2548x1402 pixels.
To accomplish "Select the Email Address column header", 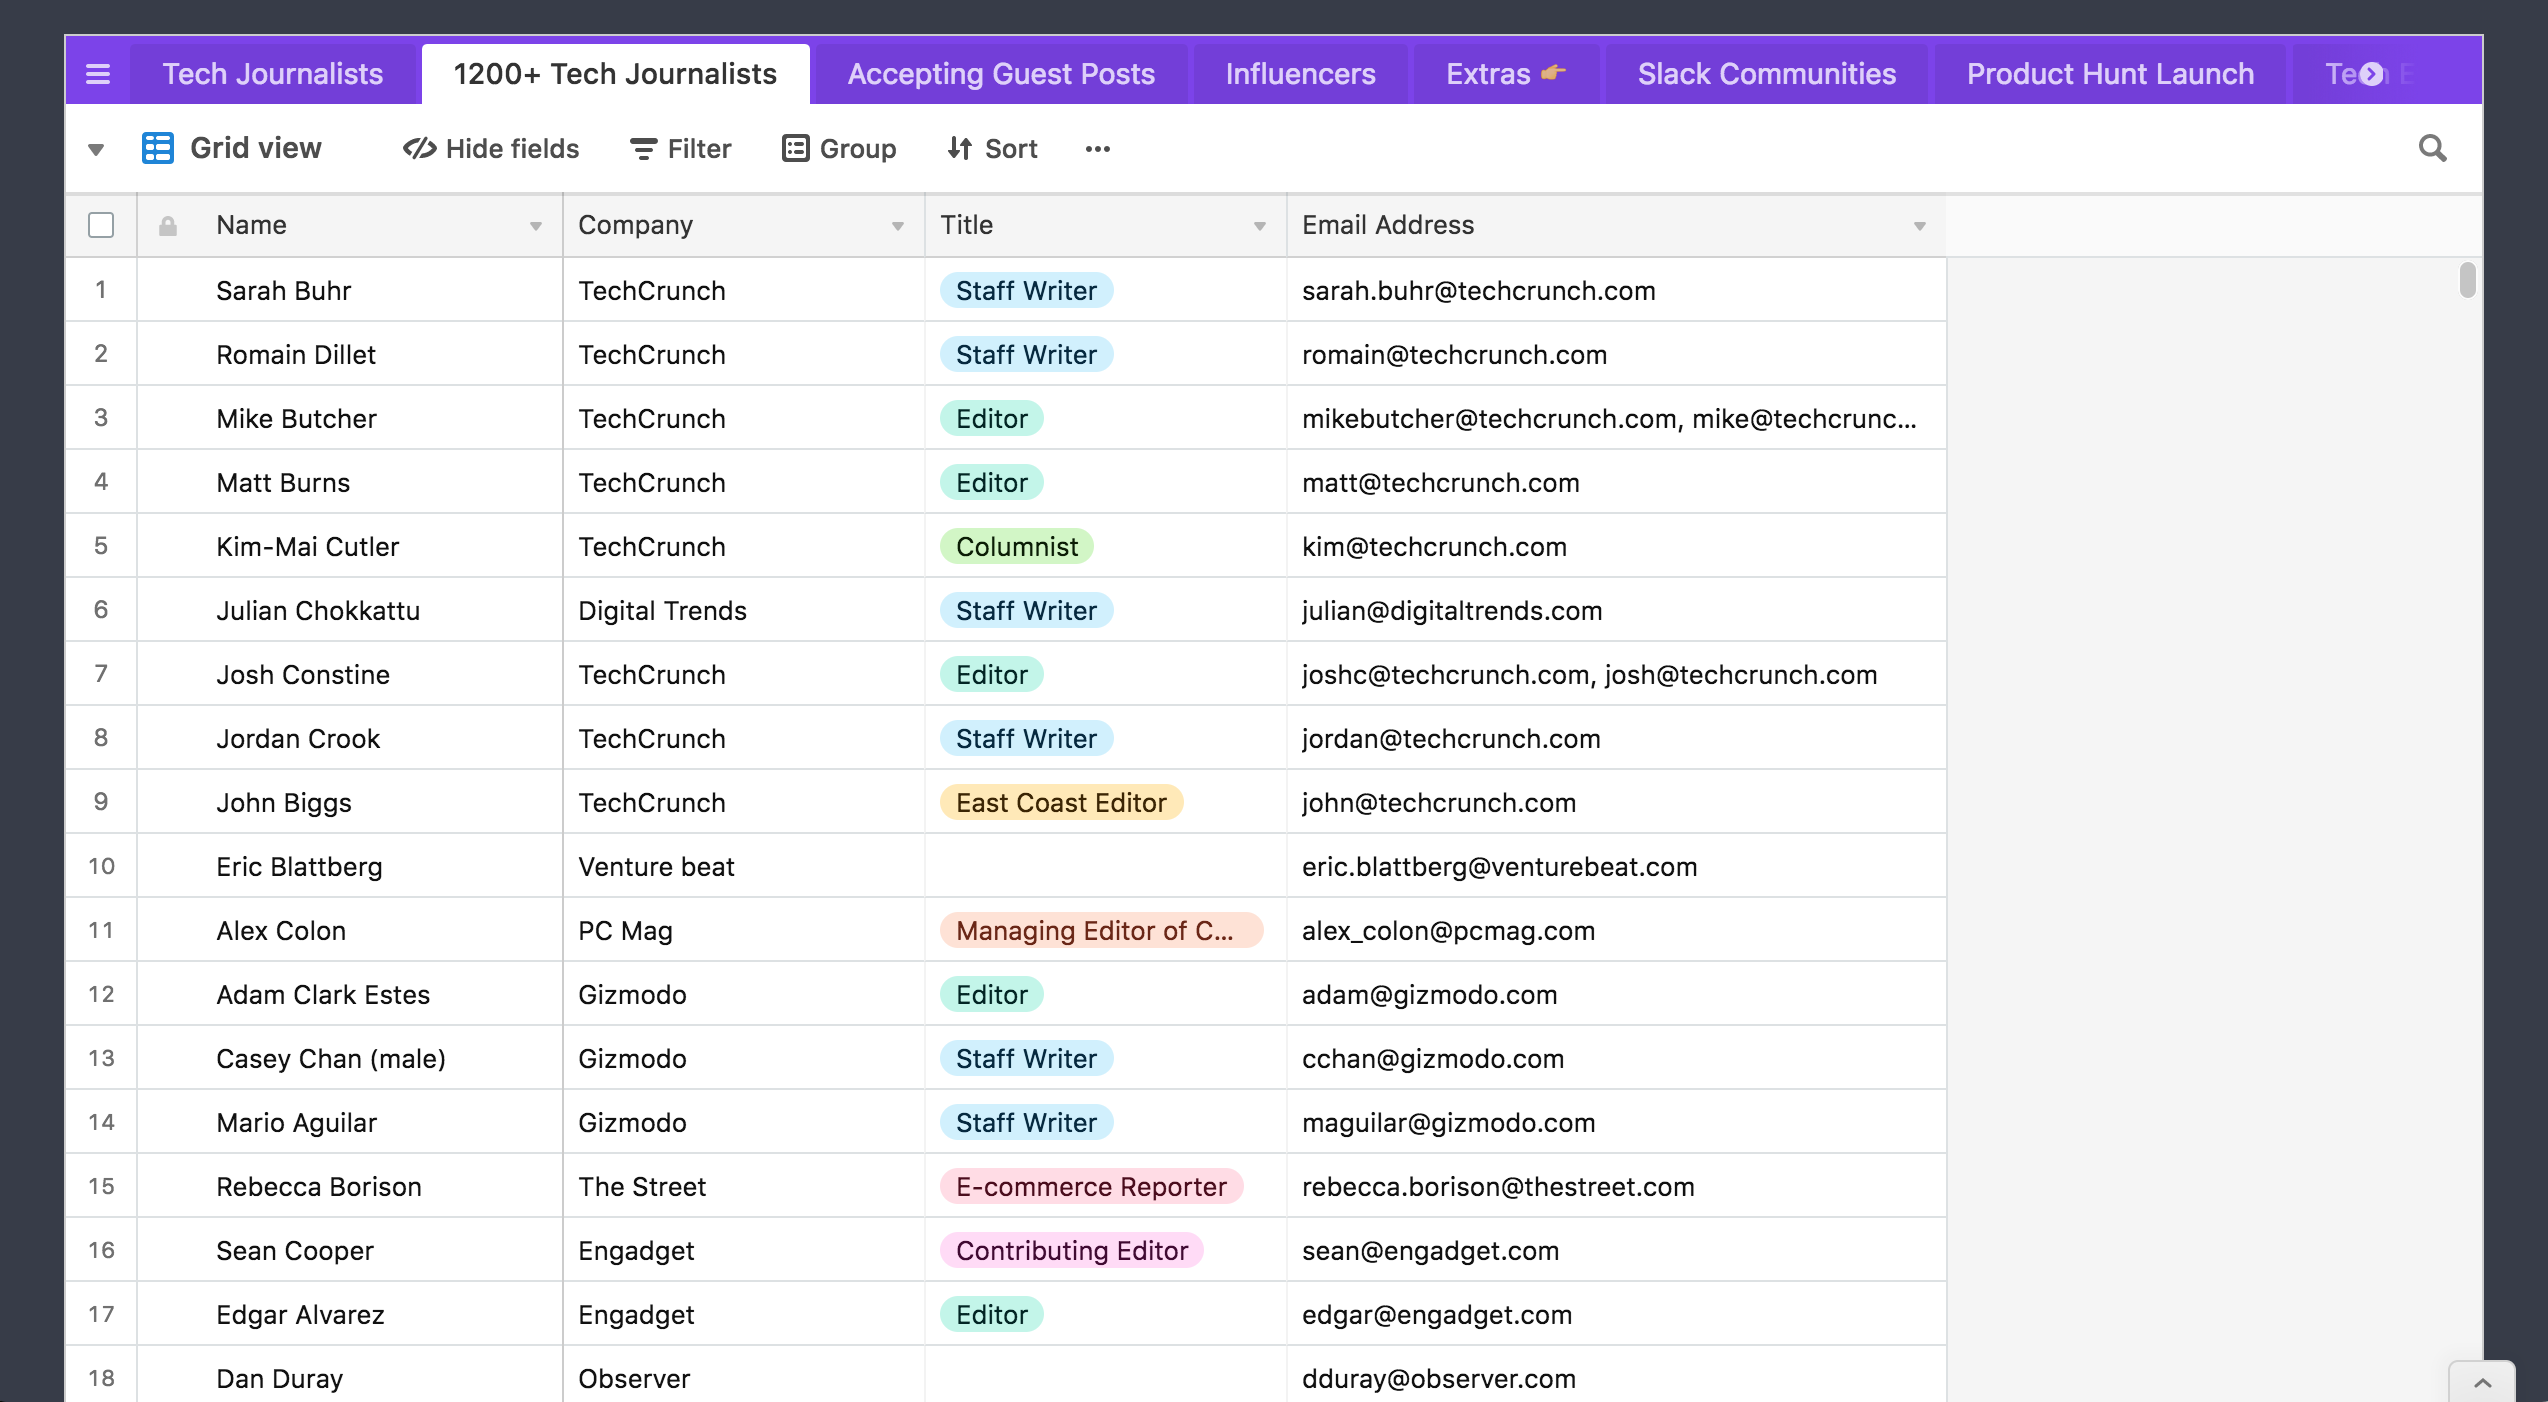I will [x=1616, y=225].
